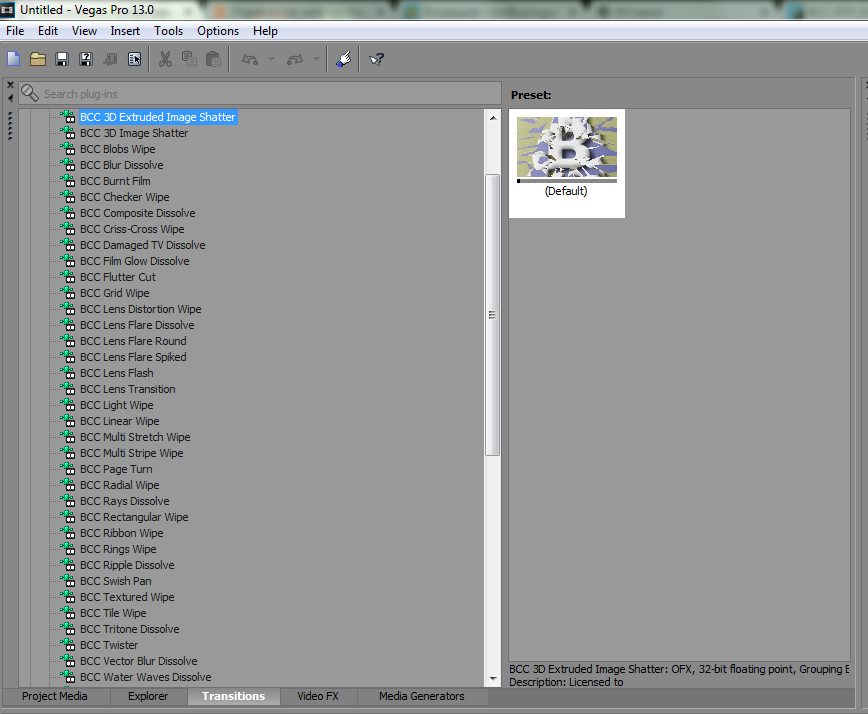Open the Tools menu

(x=168, y=31)
